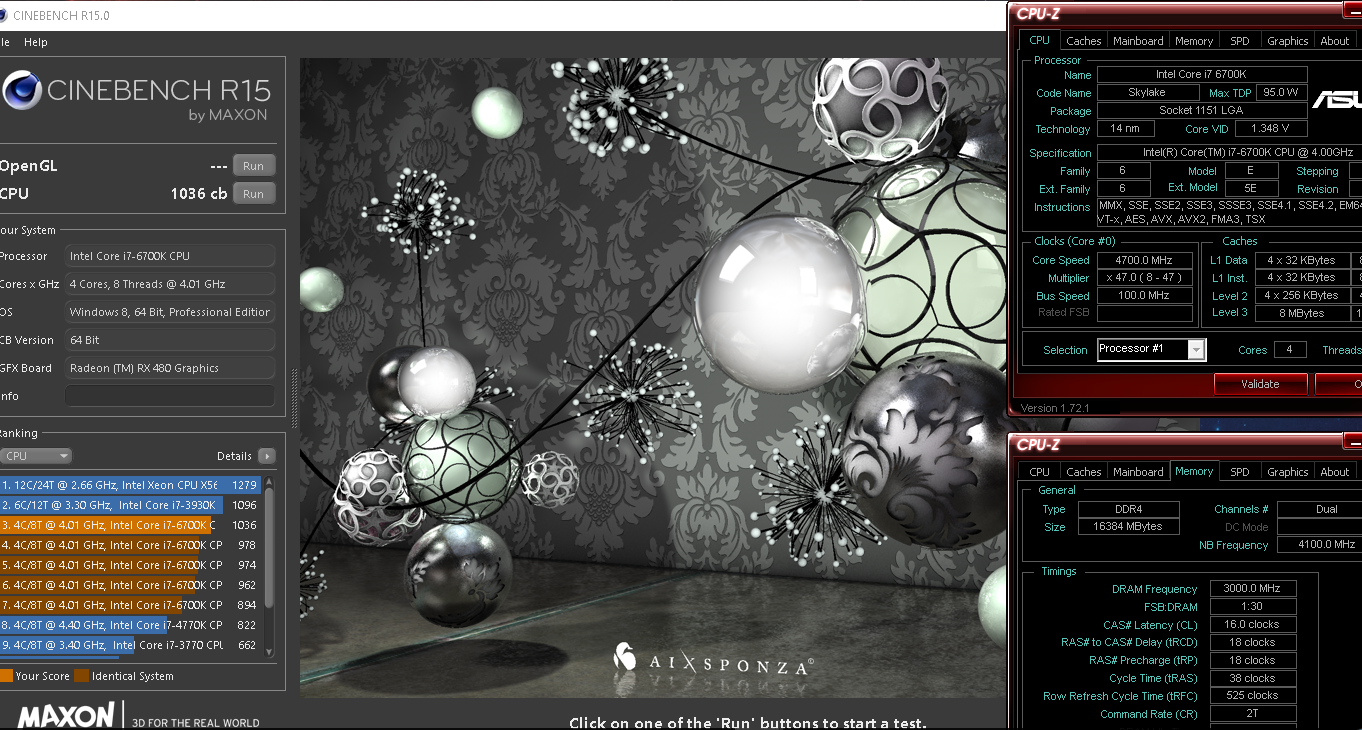Open the CPU tab in upper CPU-Z

[x=1040, y=40]
